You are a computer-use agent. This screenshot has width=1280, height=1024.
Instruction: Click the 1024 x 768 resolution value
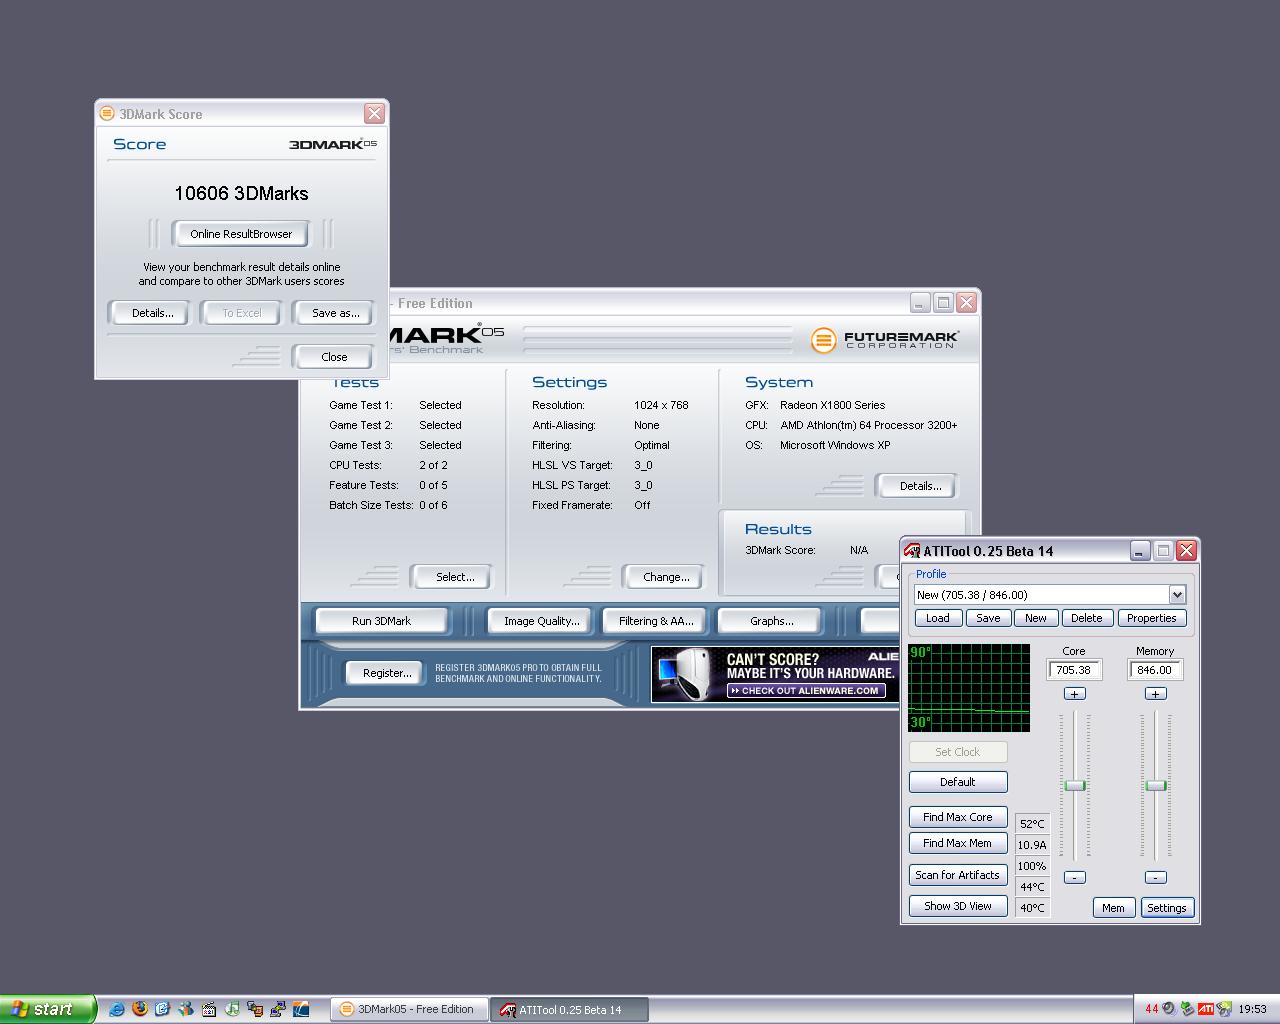[x=661, y=405]
